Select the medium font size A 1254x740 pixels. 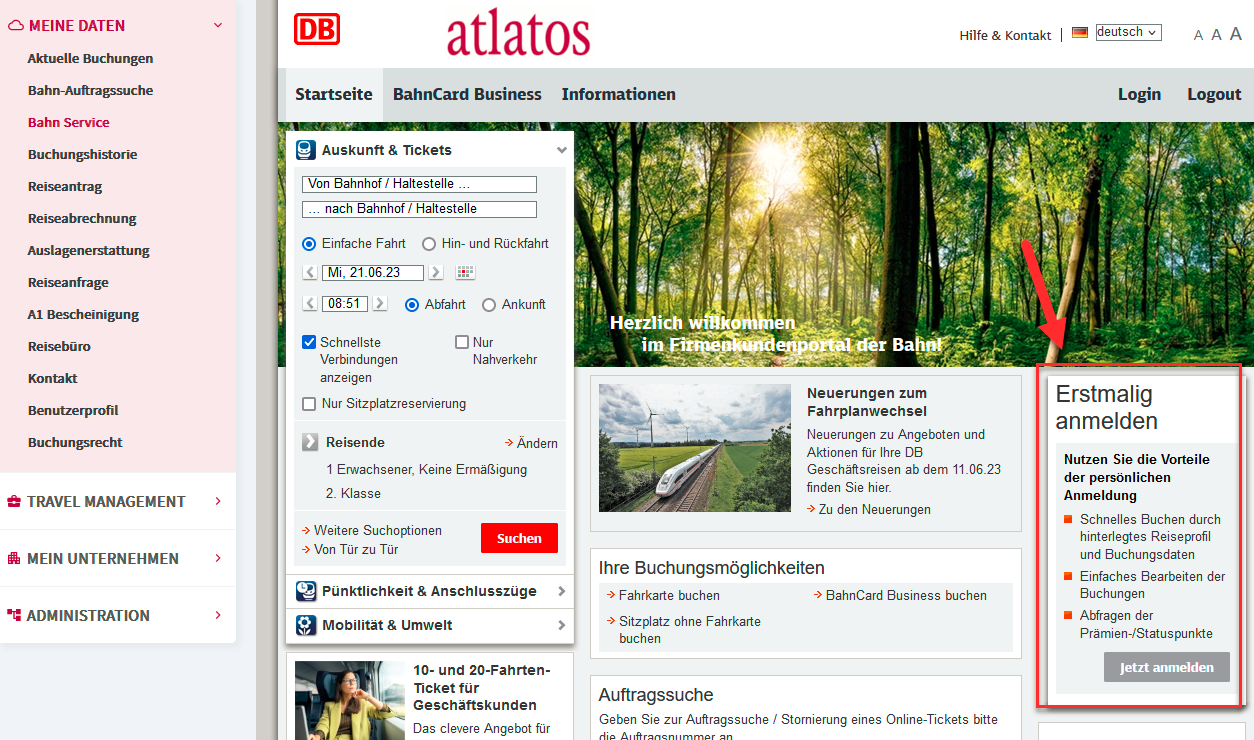coord(1216,35)
